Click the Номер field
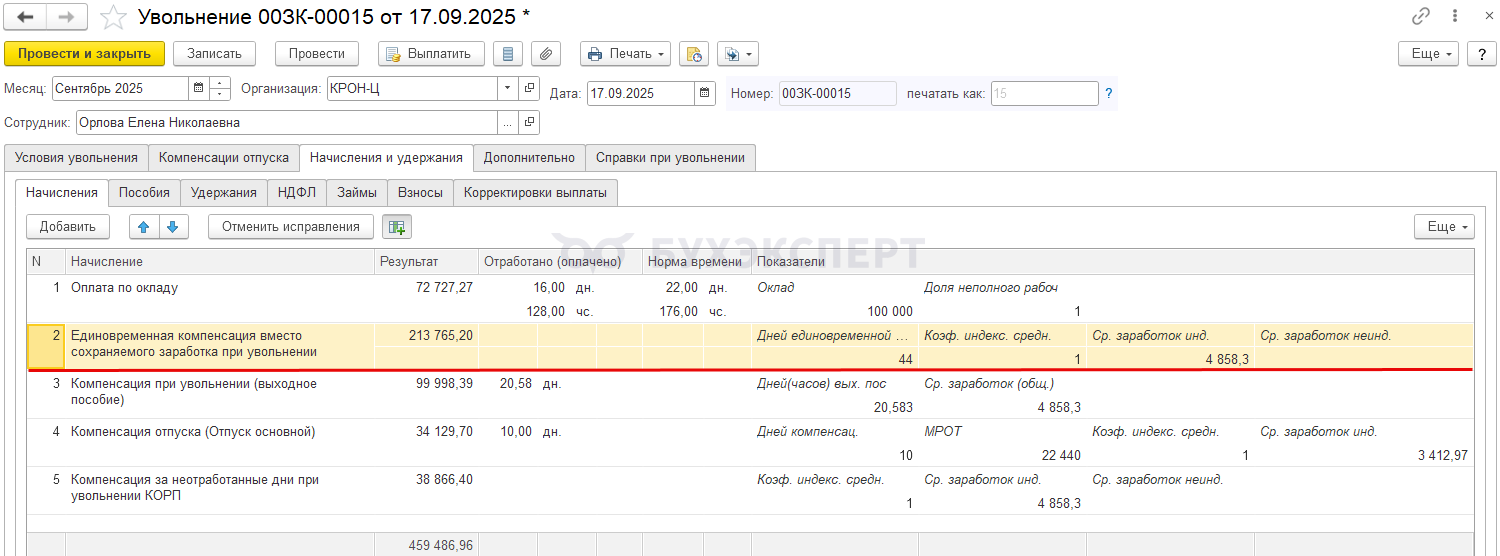The height and width of the screenshot is (556, 1500). point(838,93)
